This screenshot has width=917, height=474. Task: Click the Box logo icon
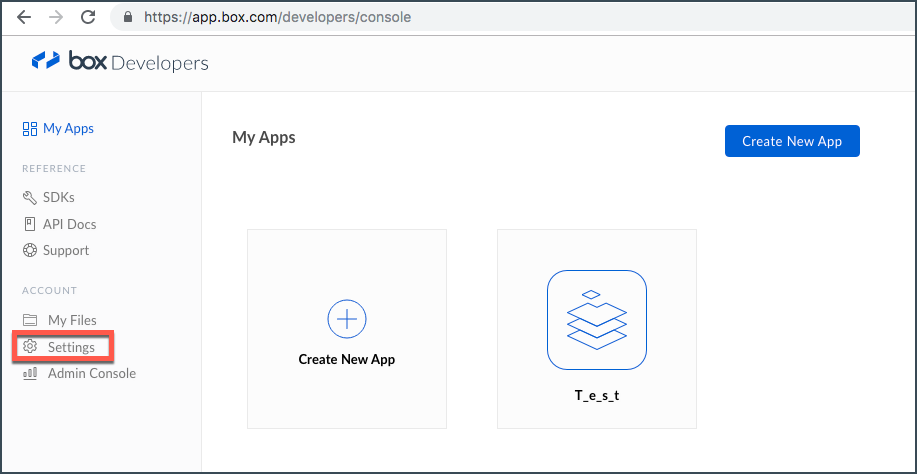click(46, 61)
